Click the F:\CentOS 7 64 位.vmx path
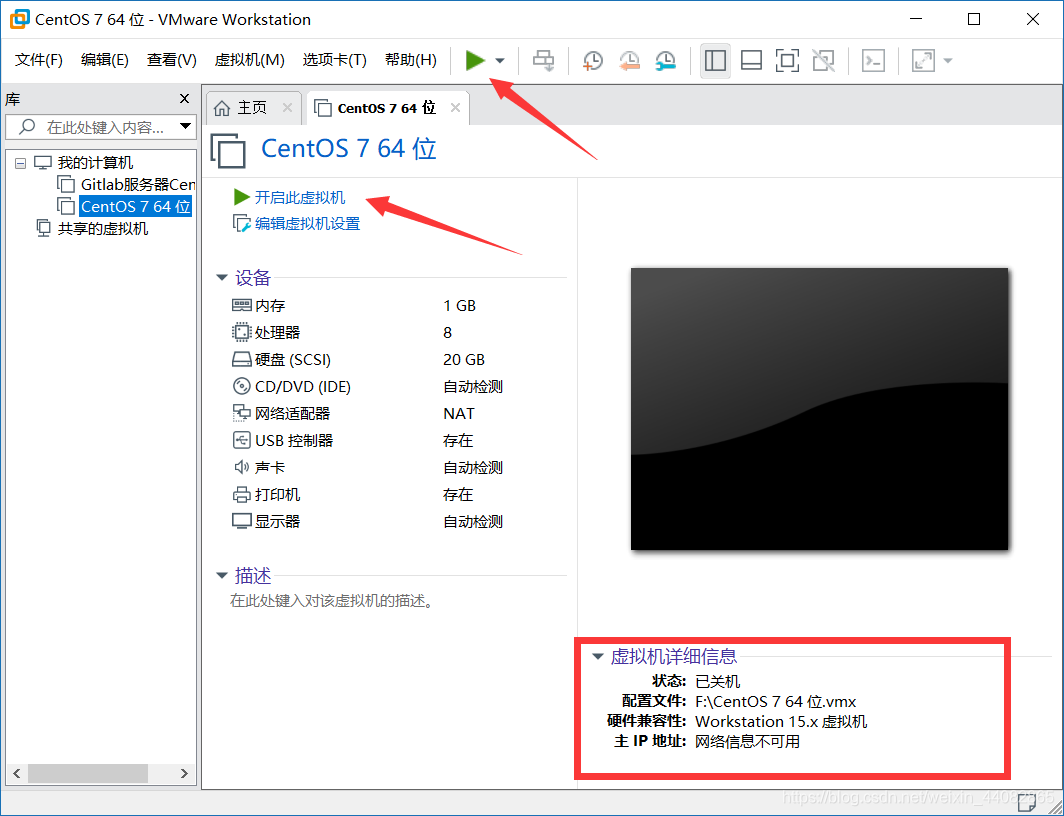The height and width of the screenshot is (816, 1064). [776, 701]
